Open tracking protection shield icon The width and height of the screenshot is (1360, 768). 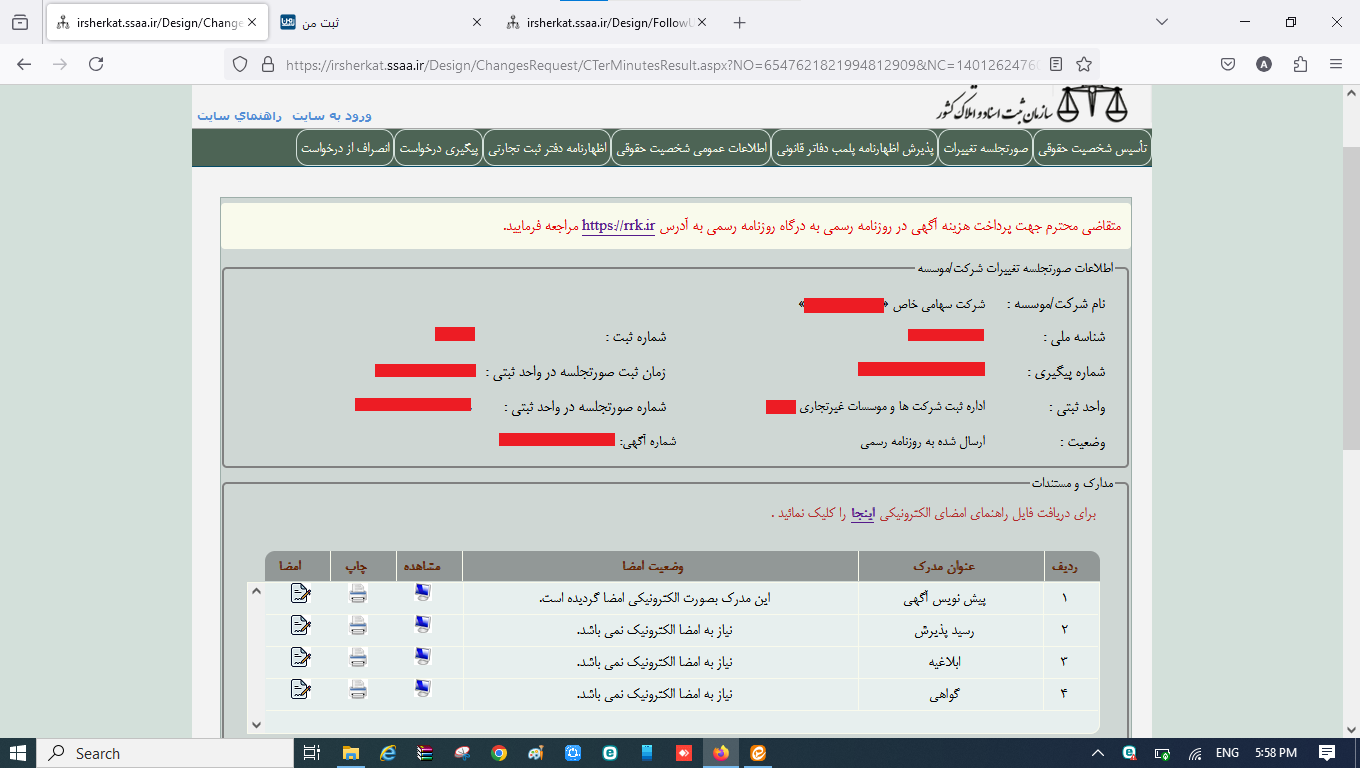(x=240, y=64)
